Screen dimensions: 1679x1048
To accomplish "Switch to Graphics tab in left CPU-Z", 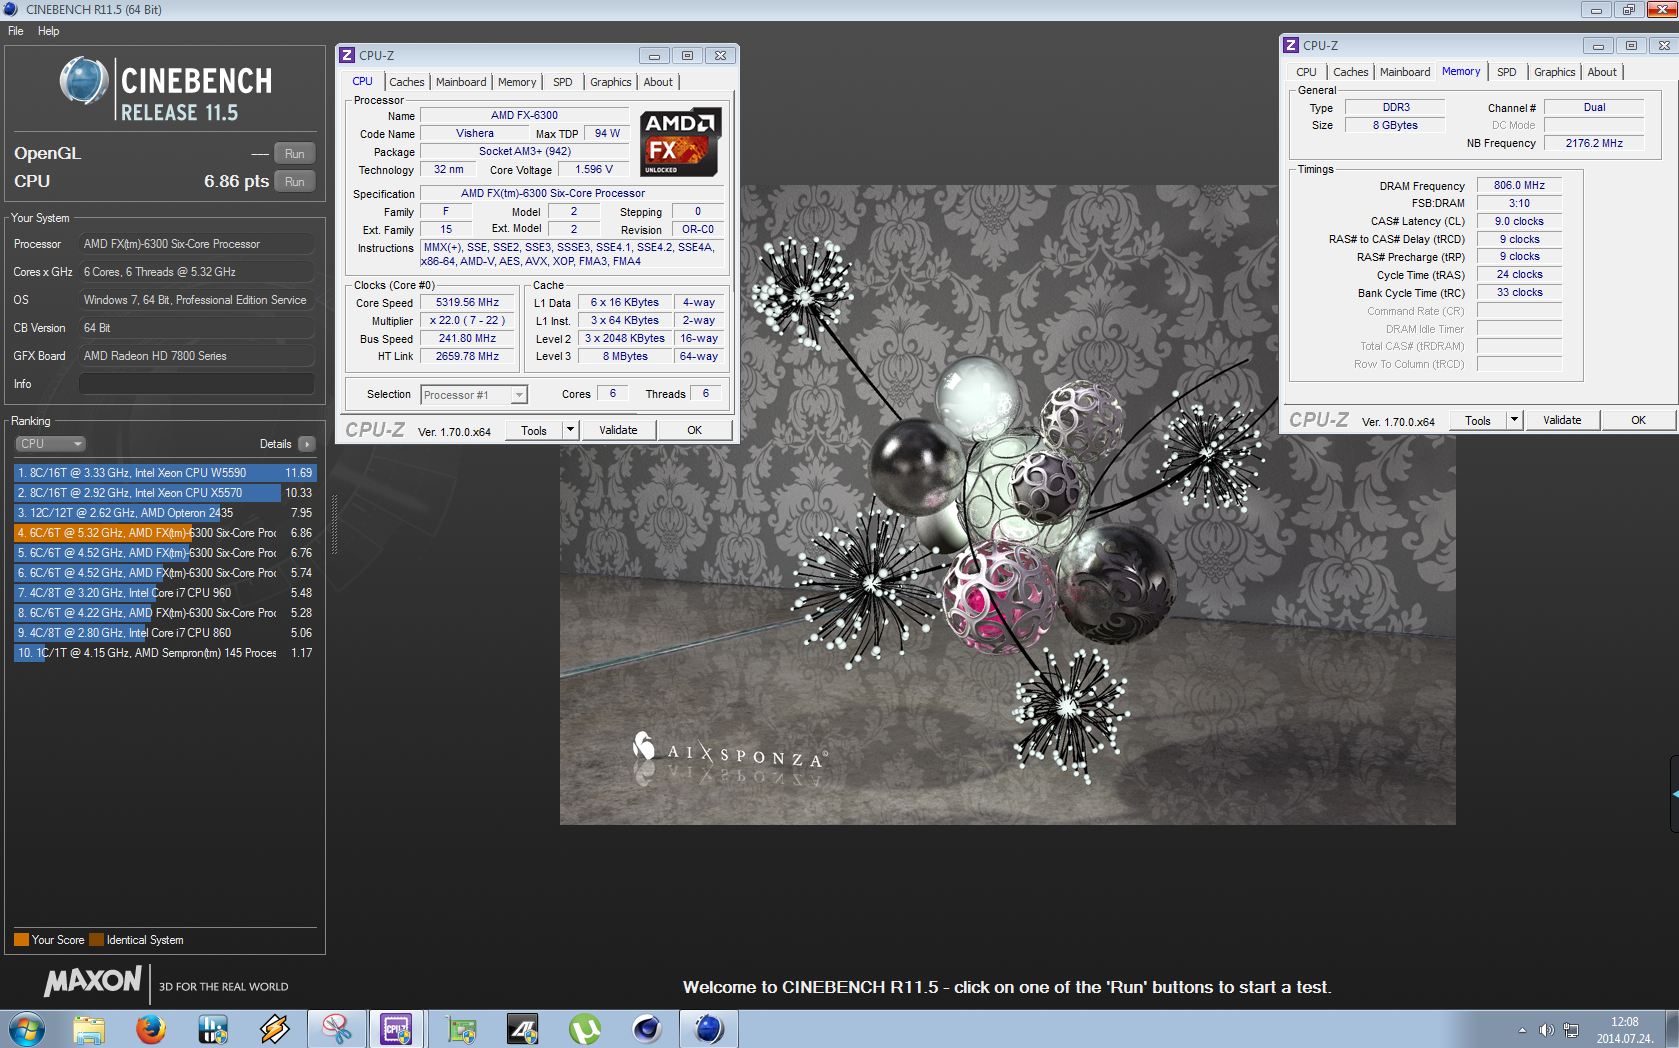I will click(610, 82).
